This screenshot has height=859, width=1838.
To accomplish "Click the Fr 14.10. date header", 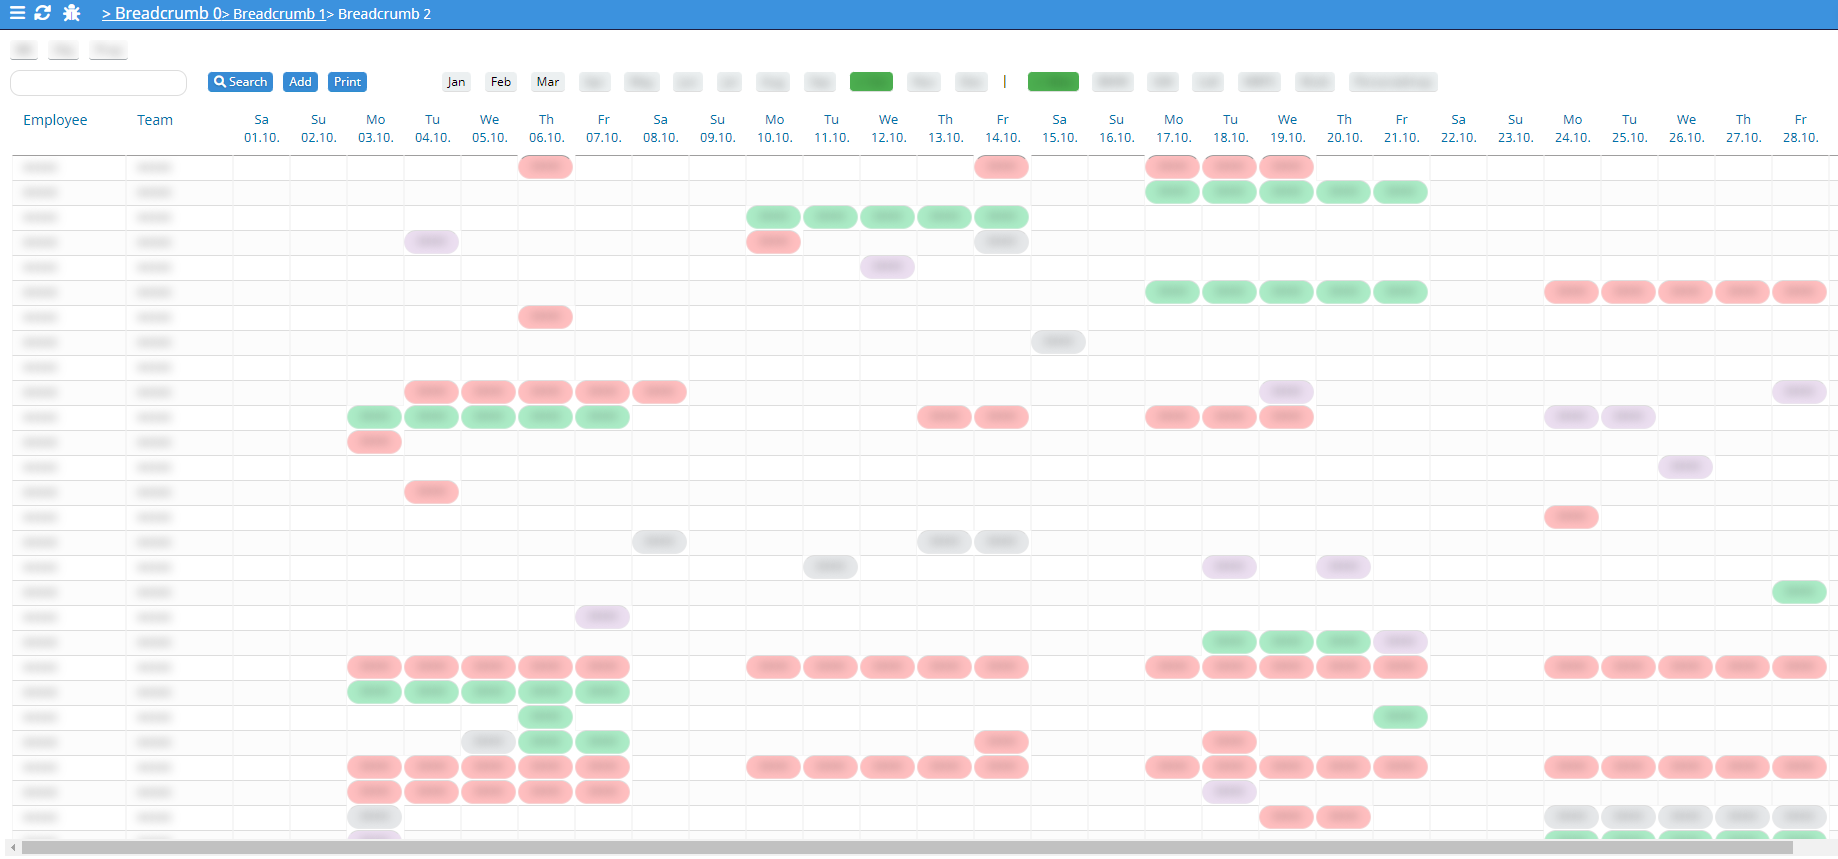I will click(1003, 129).
